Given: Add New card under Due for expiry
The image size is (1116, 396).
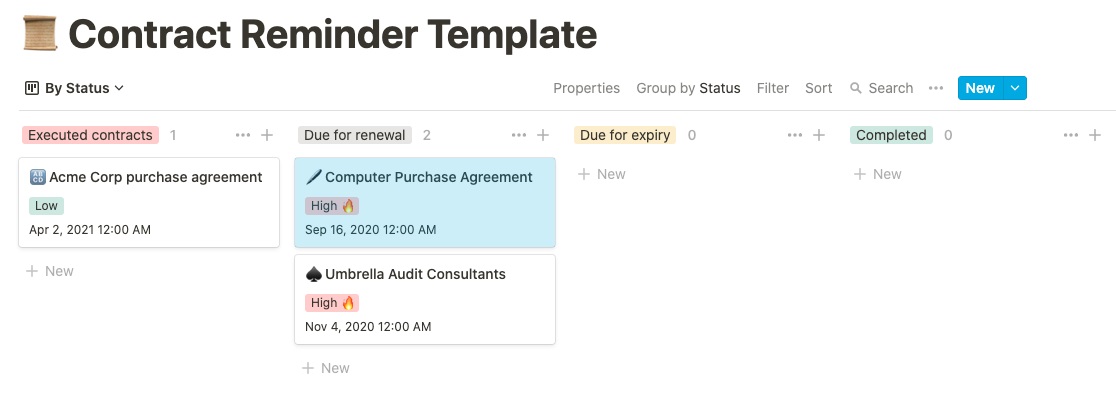Looking at the screenshot, I should point(601,174).
